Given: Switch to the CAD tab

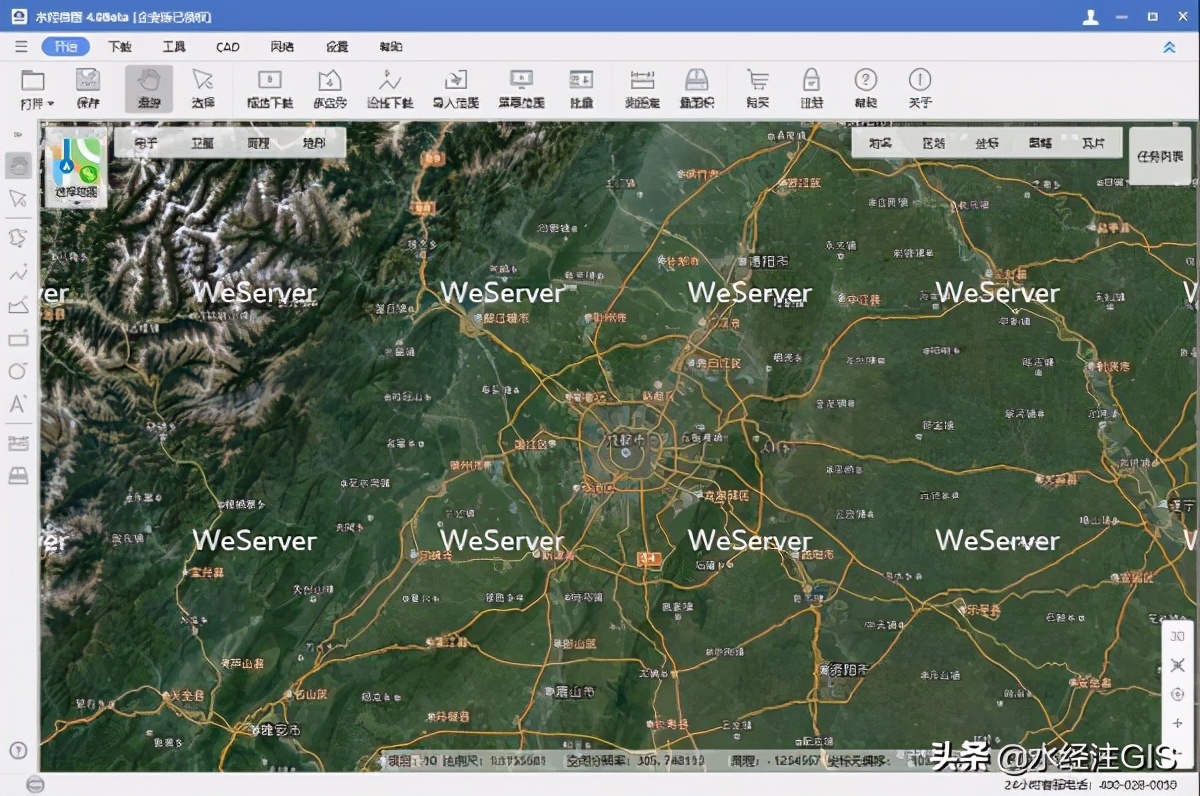Looking at the screenshot, I should [228, 47].
